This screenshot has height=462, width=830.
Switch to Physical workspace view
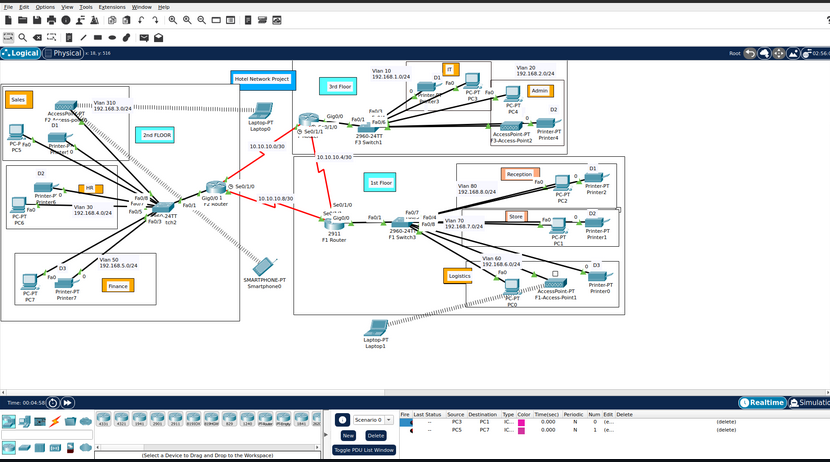[x=63, y=53]
